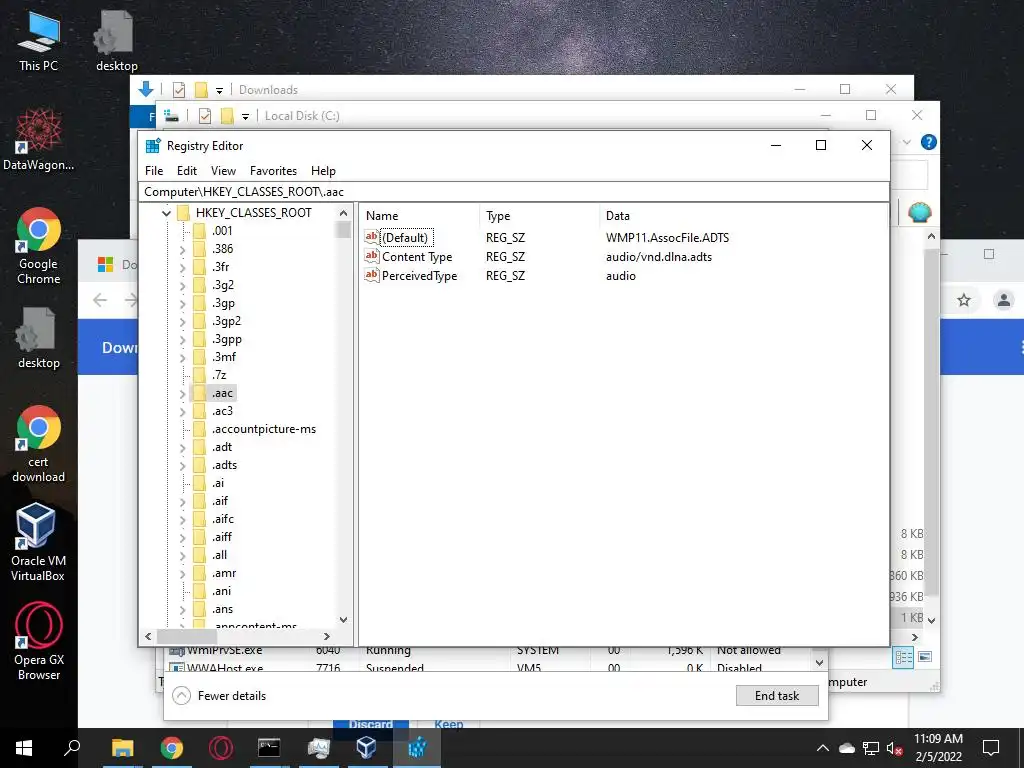Switch to VirtualBox taskbar icon
The height and width of the screenshot is (768, 1024).
tap(366, 748)
